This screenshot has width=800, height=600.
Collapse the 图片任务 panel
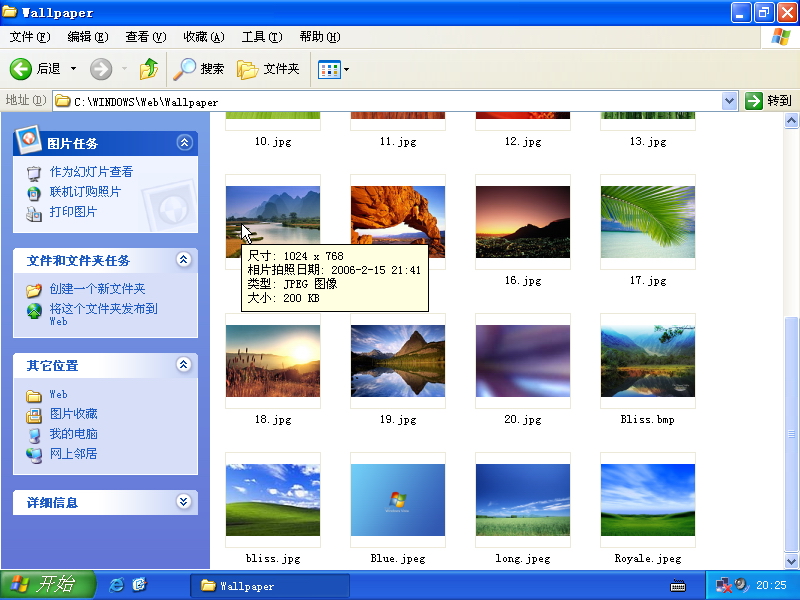[184, 142]
